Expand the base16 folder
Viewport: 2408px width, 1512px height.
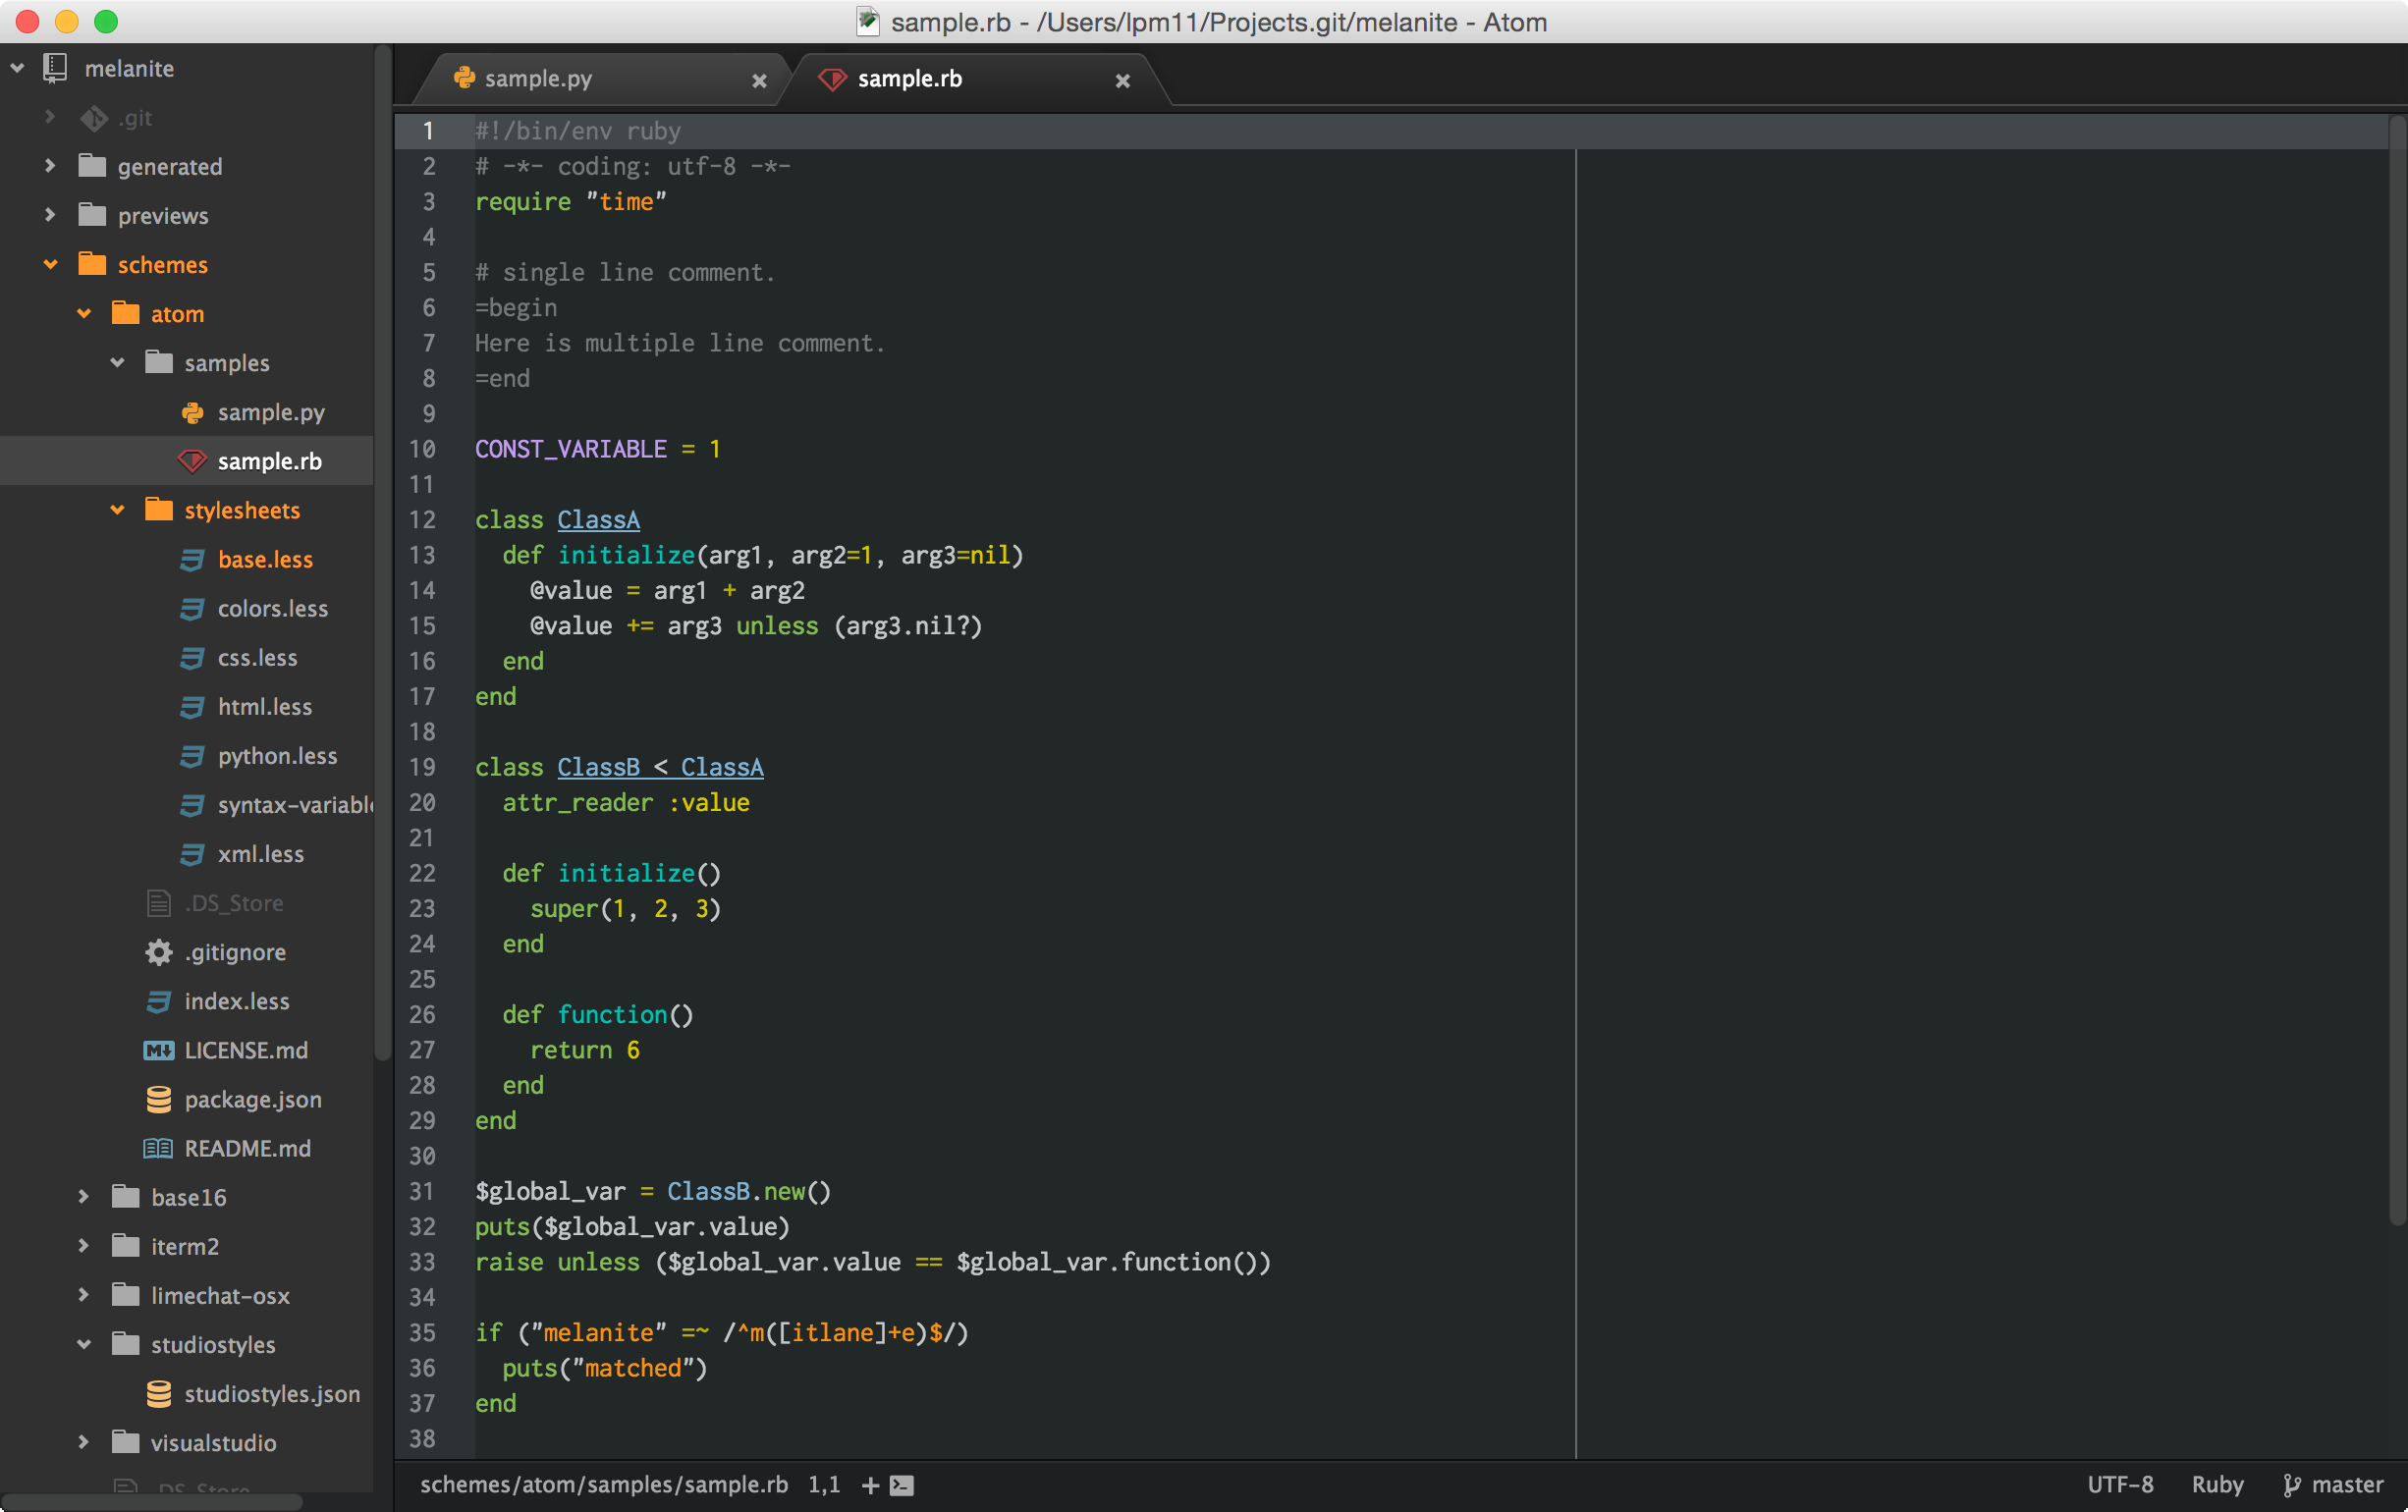click(84, 1196)
